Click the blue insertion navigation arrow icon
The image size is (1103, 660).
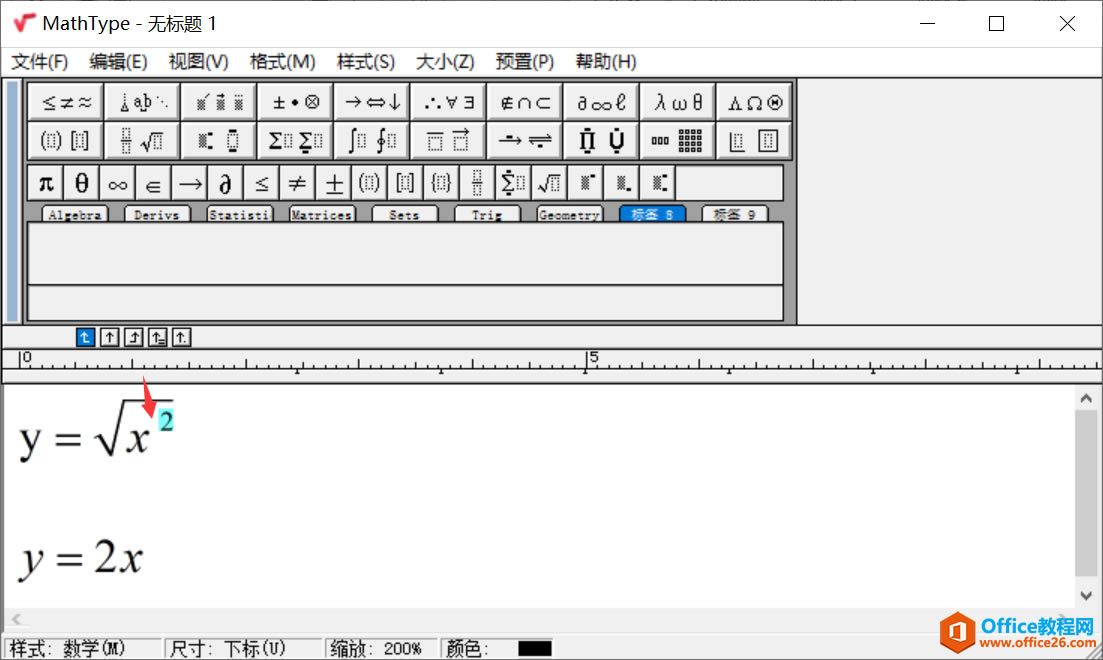tap(85, 337)
